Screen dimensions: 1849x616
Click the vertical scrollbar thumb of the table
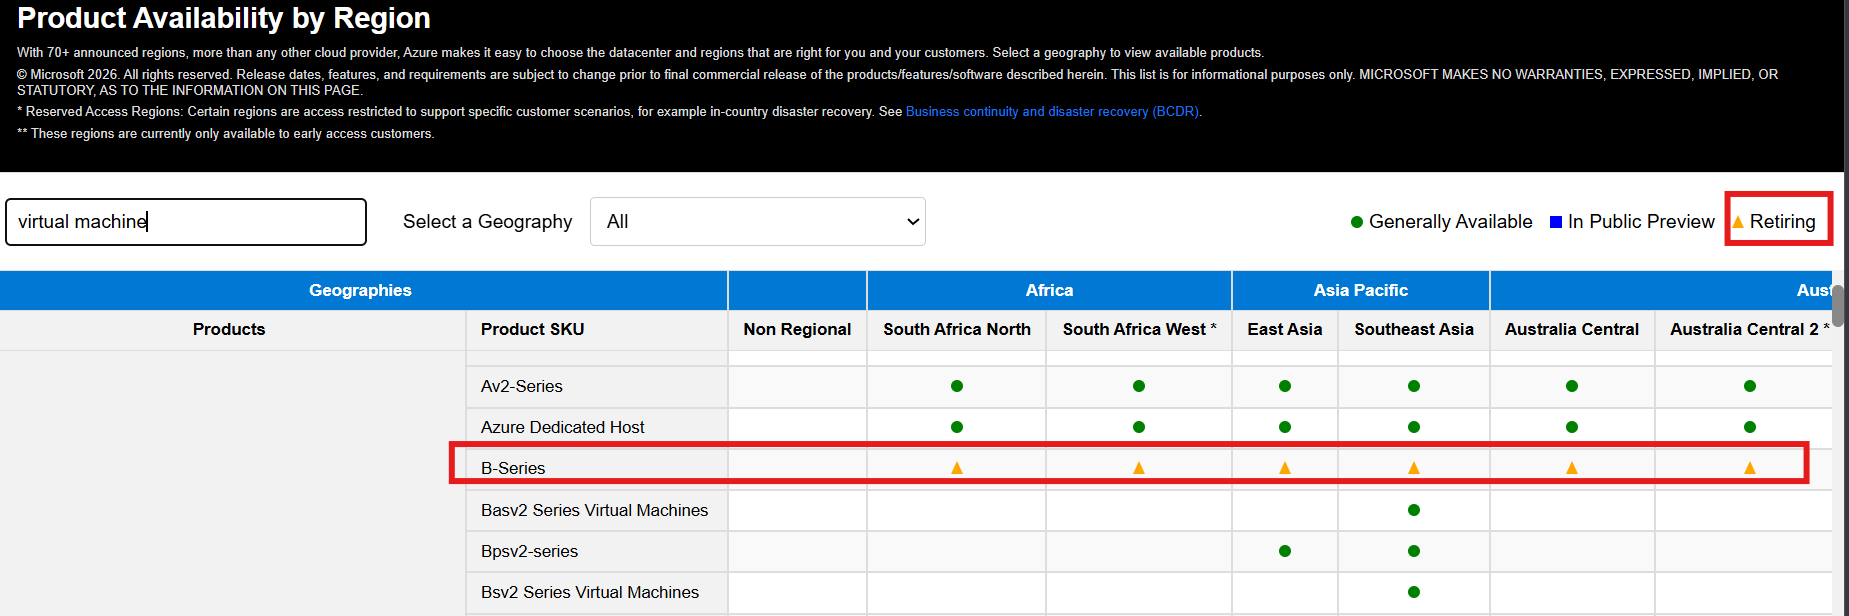[x=1838, y=305]
